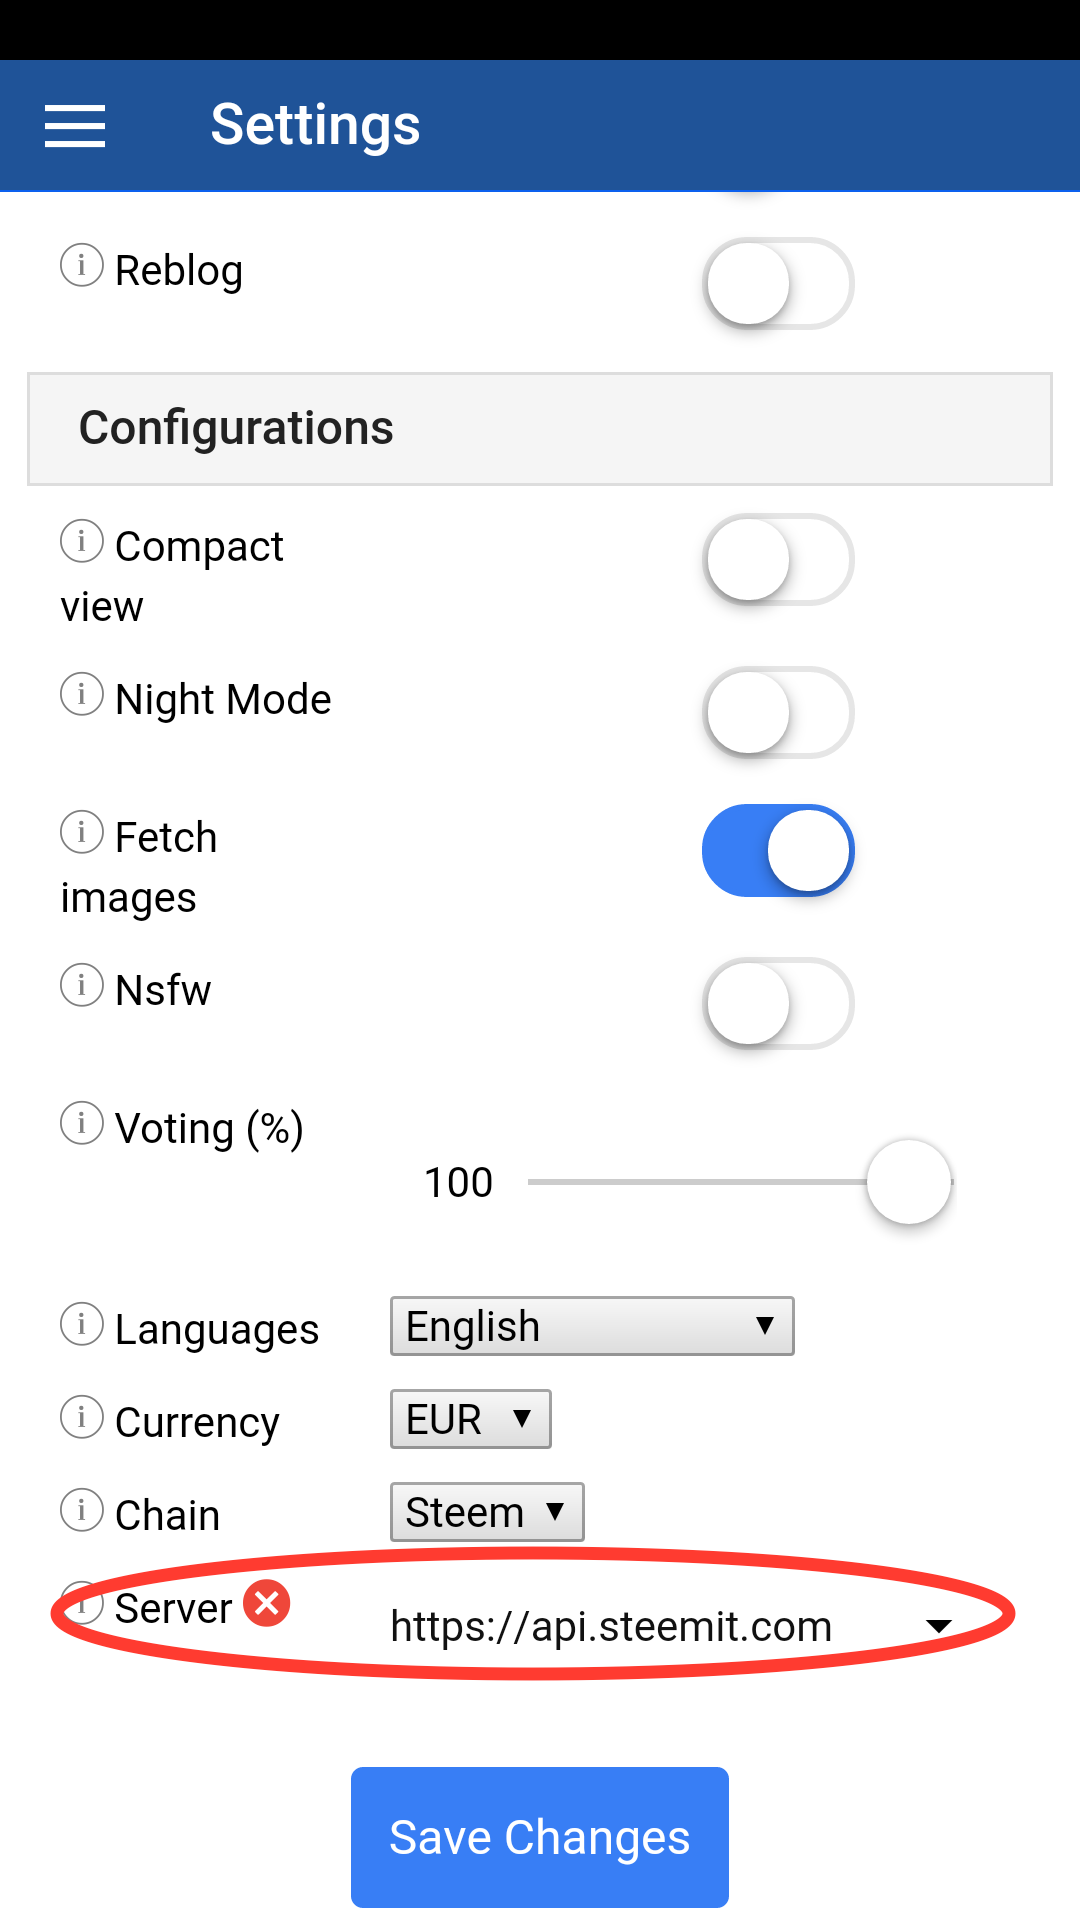
Task: Enable the Reblog toggle switch
Action: (x=778, y=284)
